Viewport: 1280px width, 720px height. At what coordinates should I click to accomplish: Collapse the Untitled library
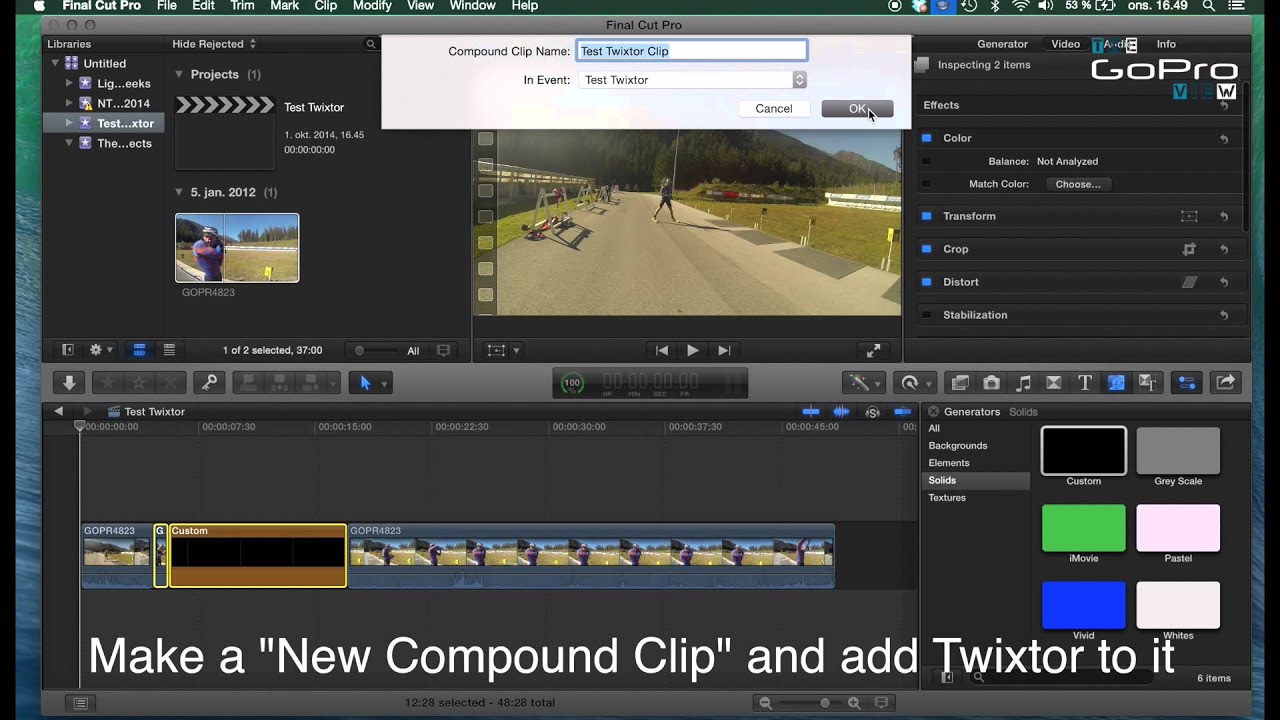[56, 63]
